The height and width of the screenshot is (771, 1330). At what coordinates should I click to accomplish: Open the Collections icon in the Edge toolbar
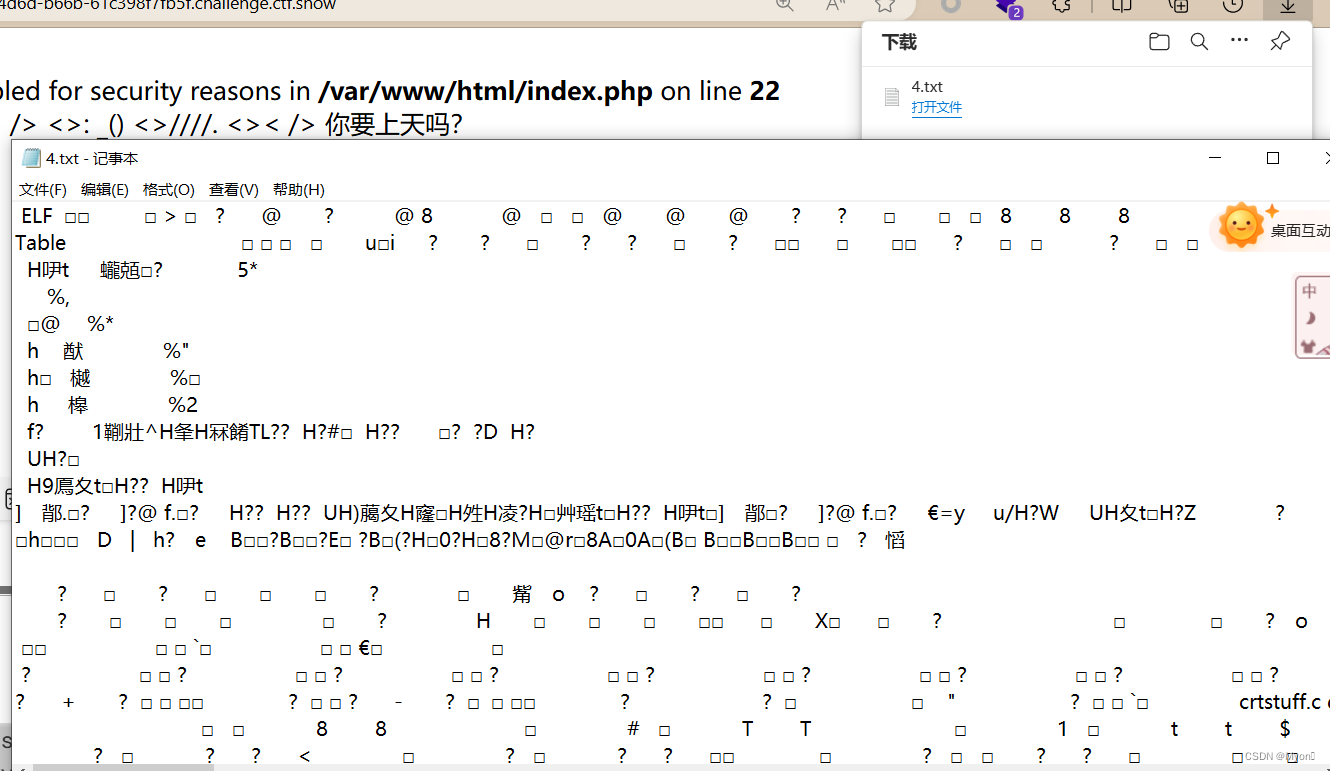[1178, 7]
